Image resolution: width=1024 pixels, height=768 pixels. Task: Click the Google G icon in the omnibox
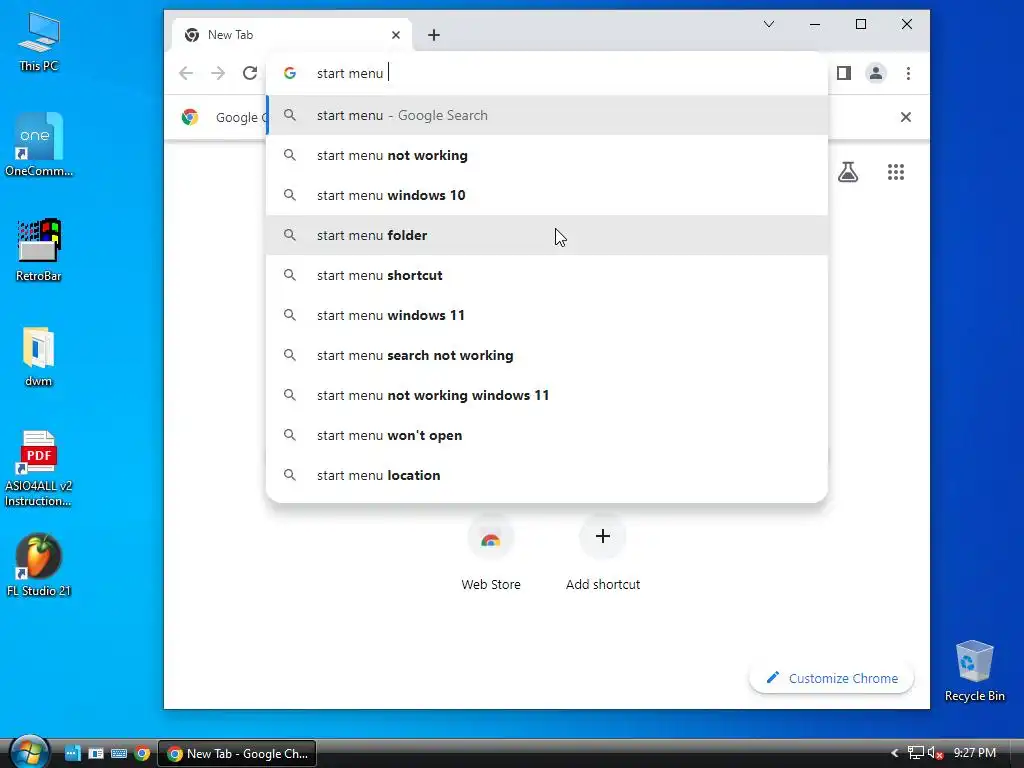290,73
